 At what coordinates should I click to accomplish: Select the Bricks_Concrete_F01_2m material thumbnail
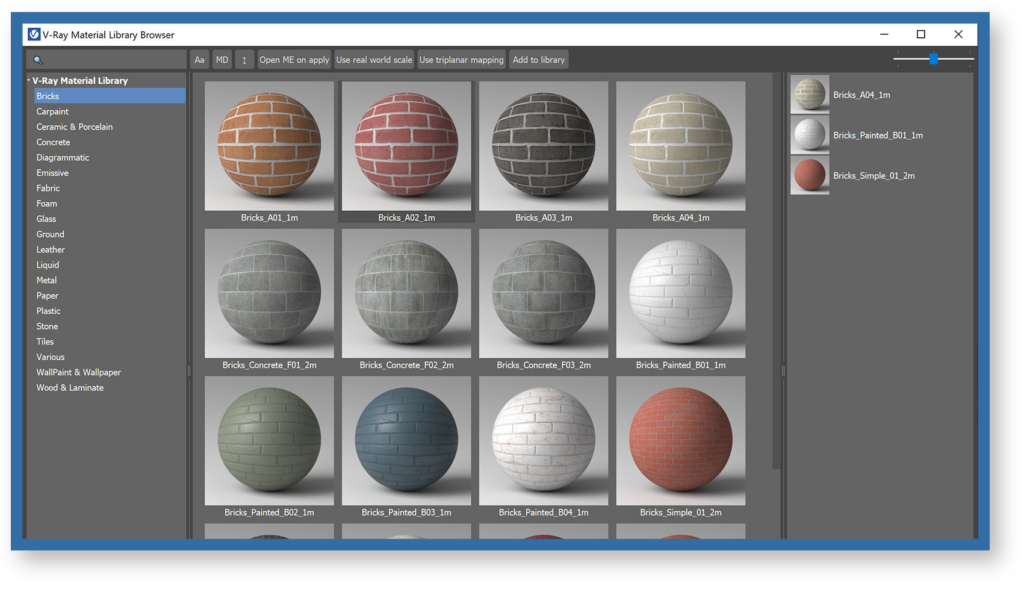coord(269,293)
